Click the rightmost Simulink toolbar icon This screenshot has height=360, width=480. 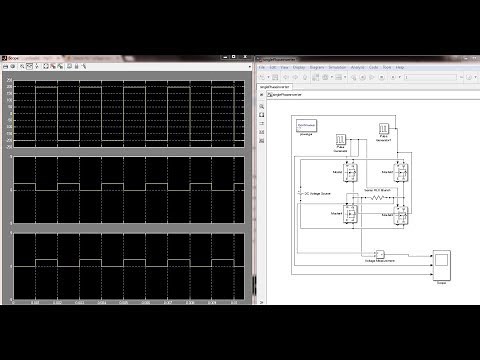click(x=469, y=77)
